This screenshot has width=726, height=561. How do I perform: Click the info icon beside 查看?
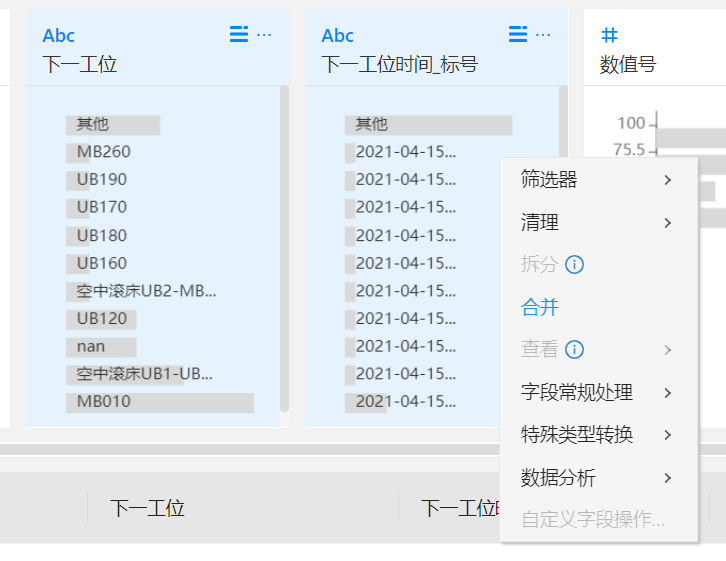pos(574,350)
